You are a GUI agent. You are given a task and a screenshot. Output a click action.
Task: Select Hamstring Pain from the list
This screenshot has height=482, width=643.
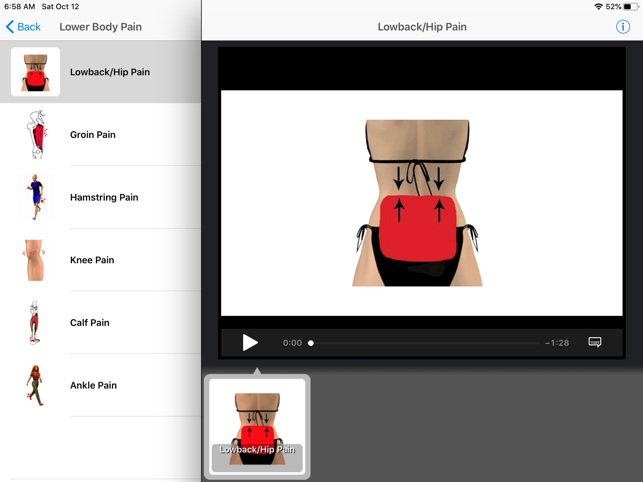tap(104, 198)
